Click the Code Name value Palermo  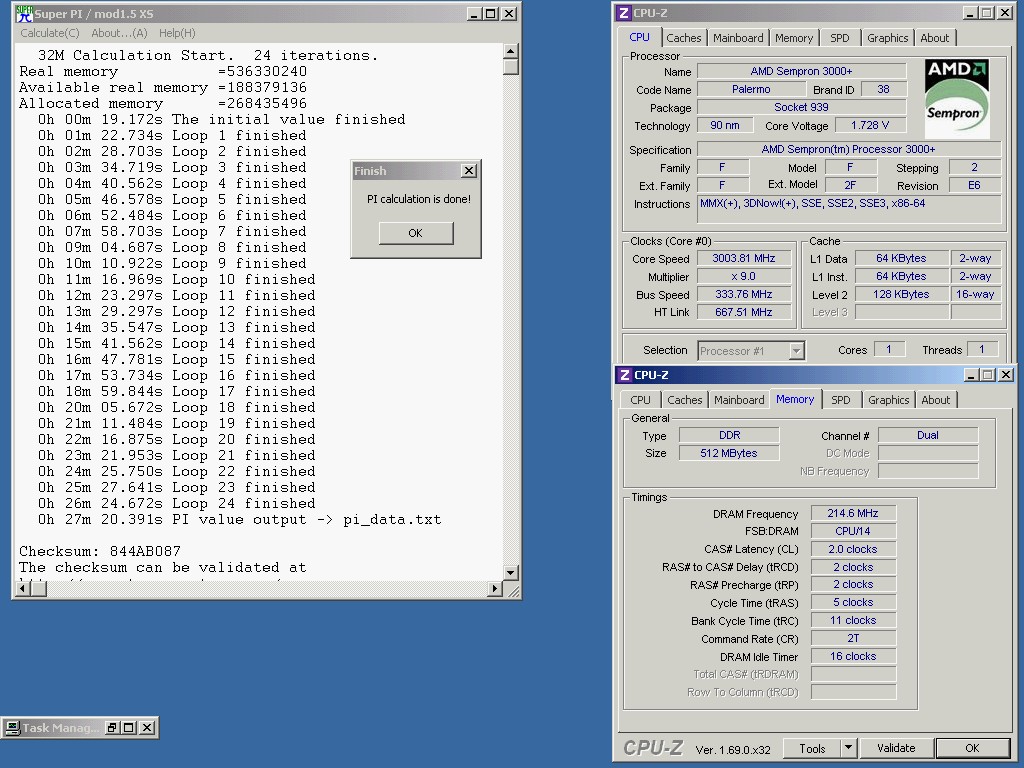751,89
